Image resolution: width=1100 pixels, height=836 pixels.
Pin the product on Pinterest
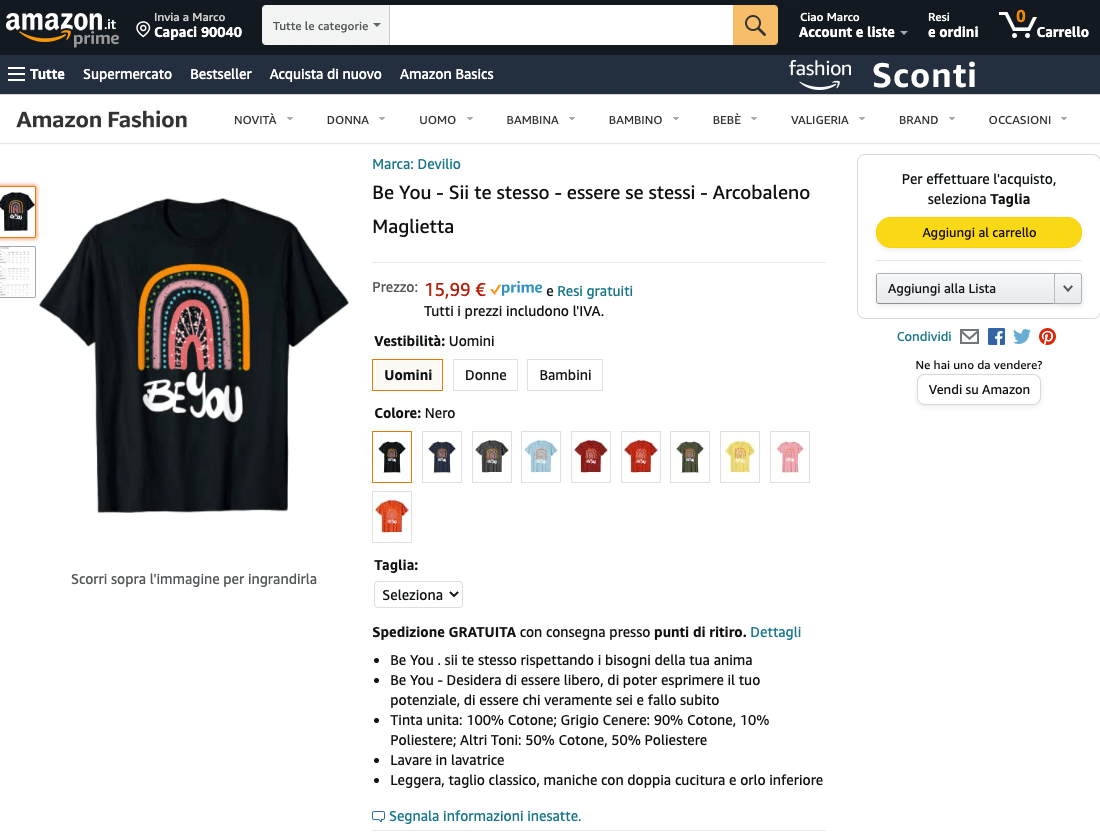click(1047, 336)
